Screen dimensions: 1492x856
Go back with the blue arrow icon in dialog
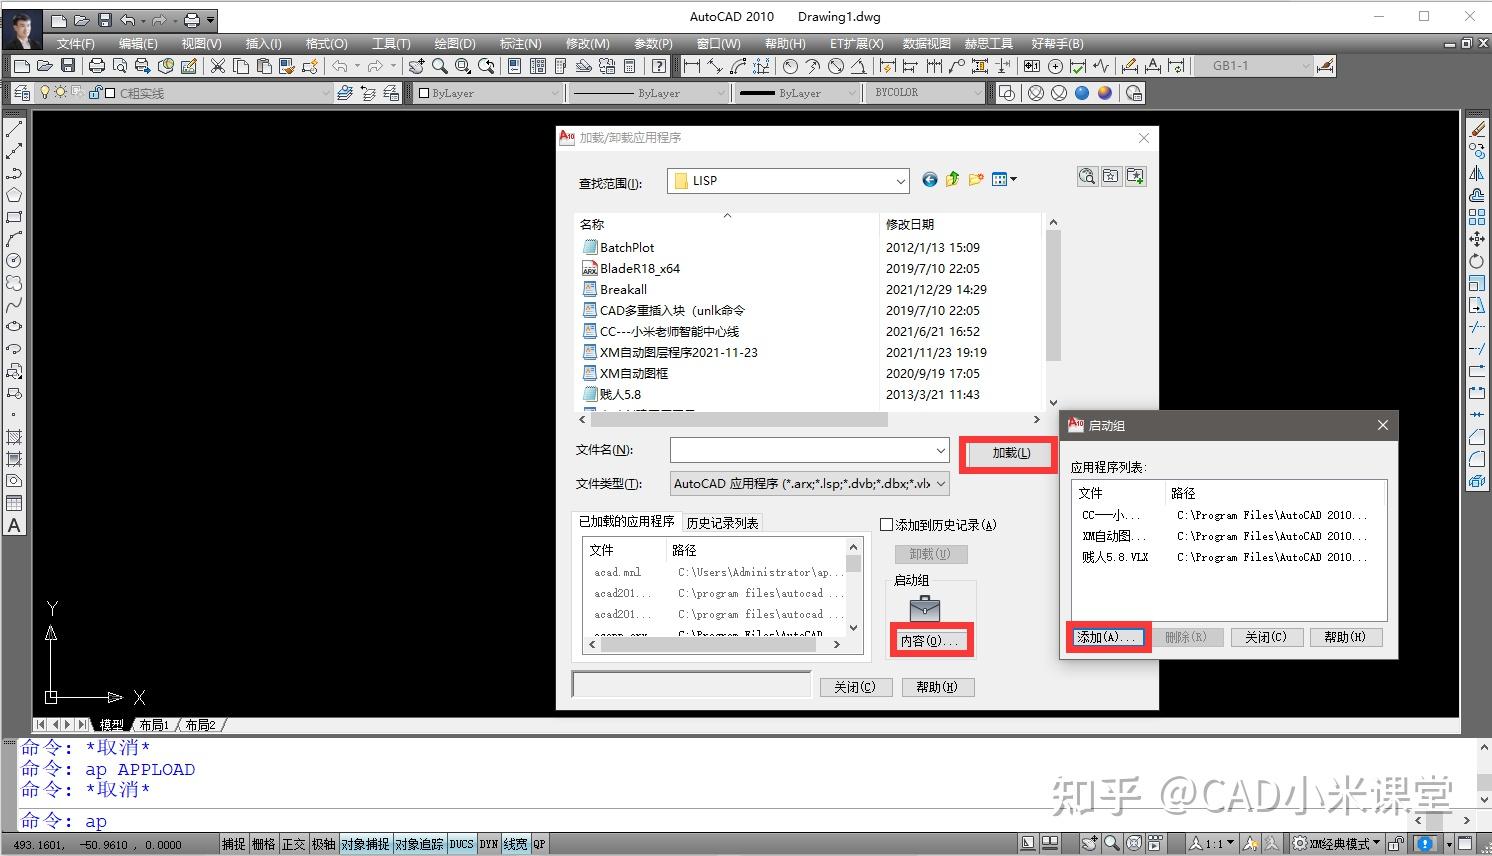point(930,179)
